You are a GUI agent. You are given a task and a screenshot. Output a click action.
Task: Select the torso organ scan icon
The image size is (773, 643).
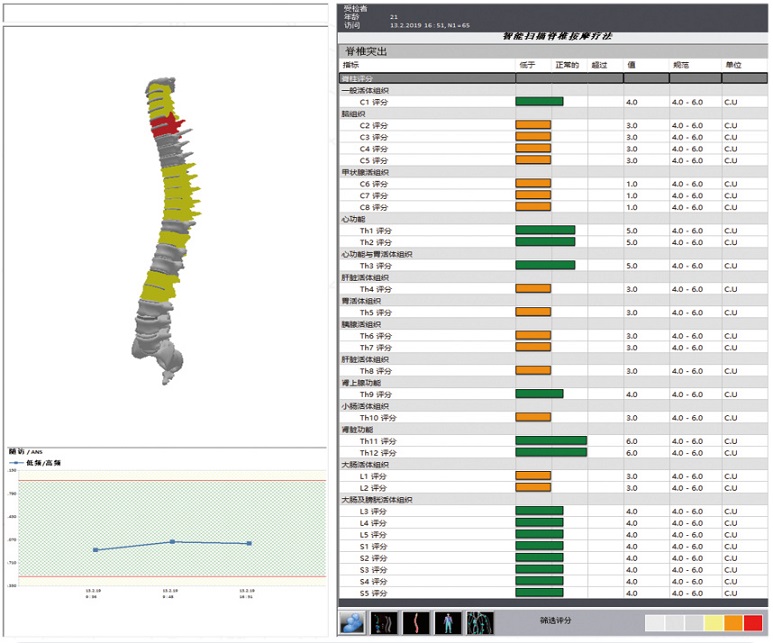pos(480,622)
